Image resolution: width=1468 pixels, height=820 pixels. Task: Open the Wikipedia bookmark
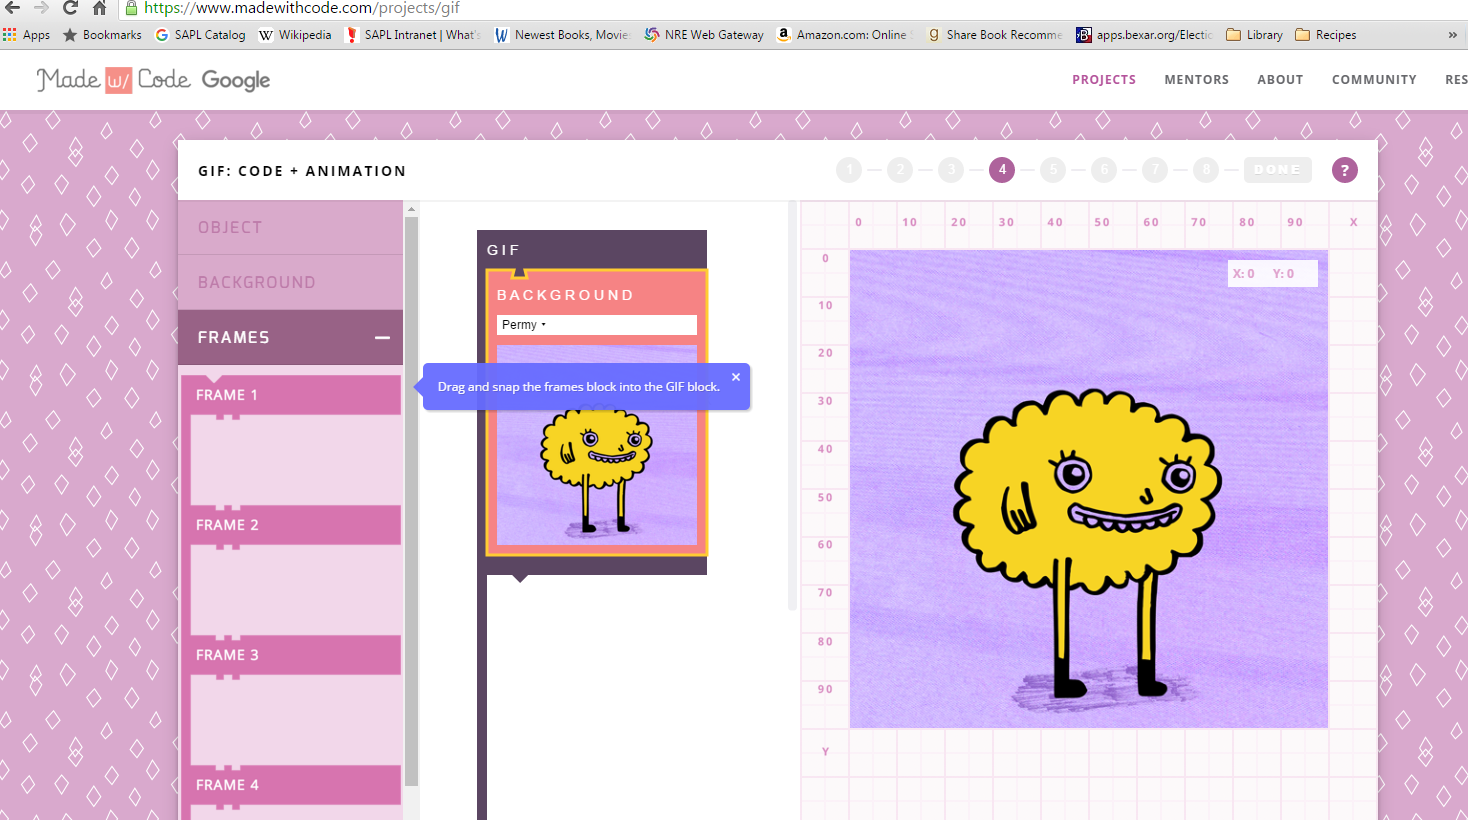pyautogui.click(x=295, y=35)
